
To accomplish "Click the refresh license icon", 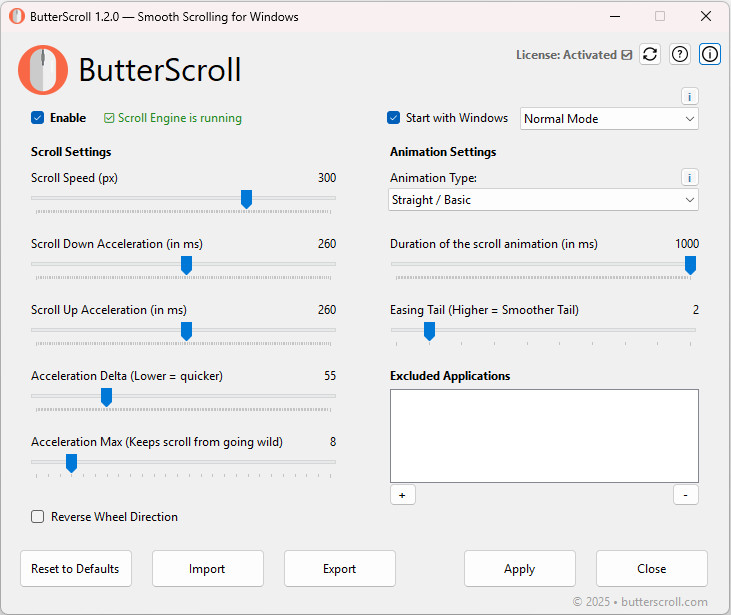I will (650, 55).
